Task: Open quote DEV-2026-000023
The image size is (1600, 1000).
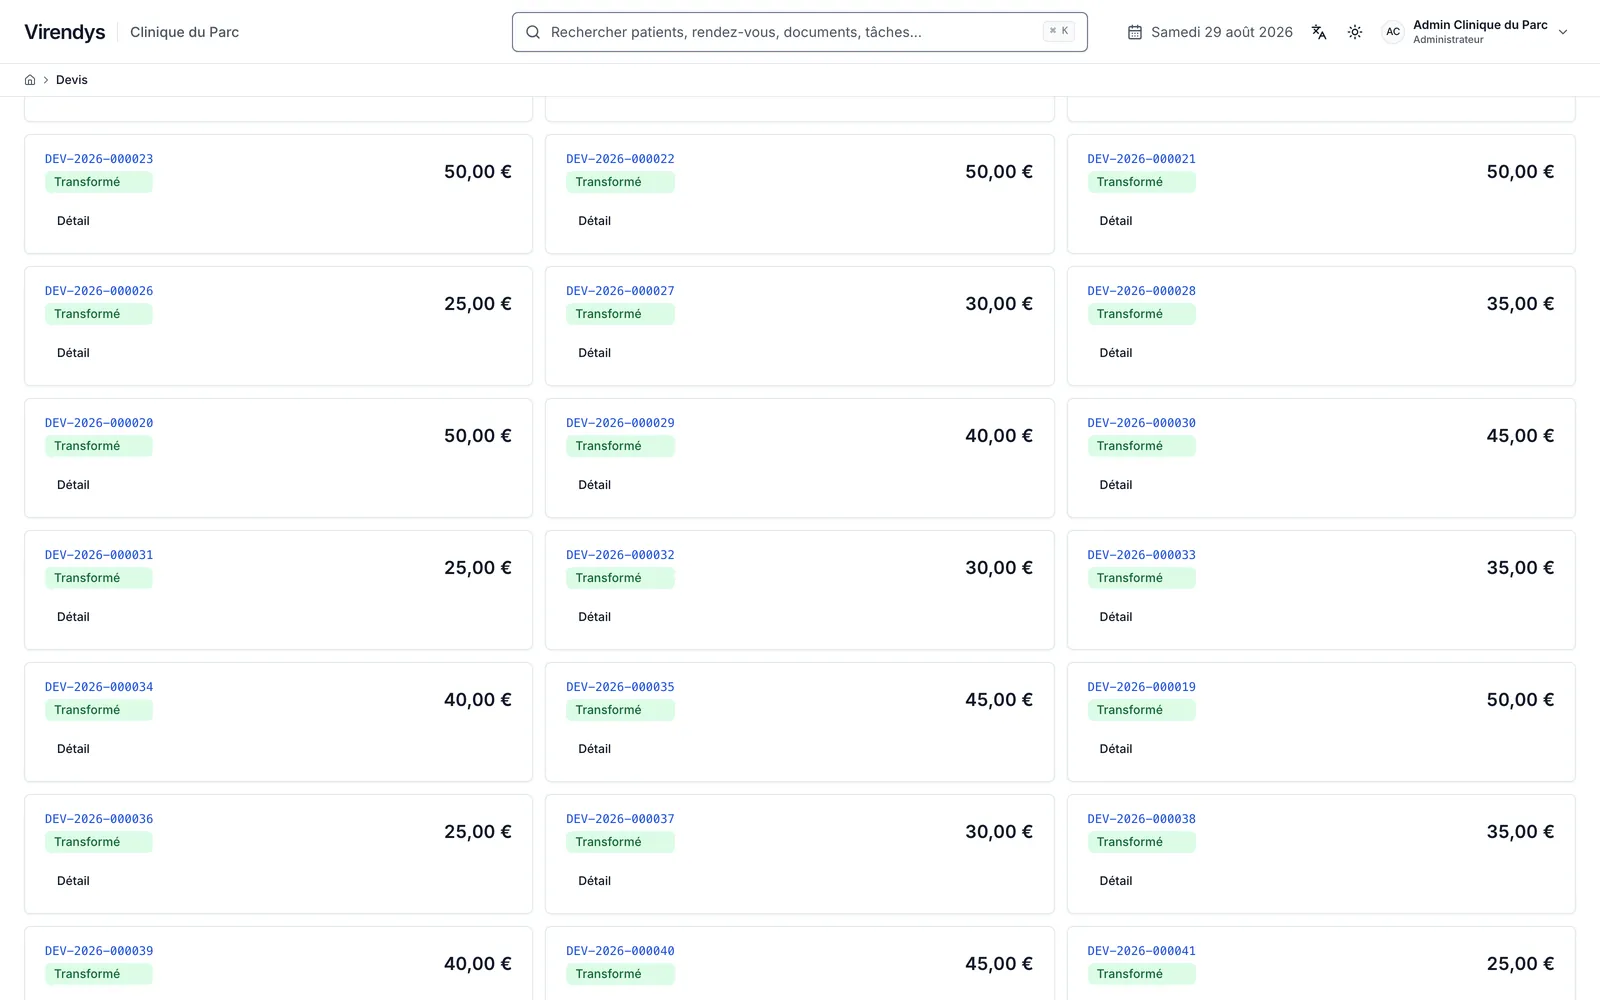Action: pyautogui.click(x=99, y=159)
